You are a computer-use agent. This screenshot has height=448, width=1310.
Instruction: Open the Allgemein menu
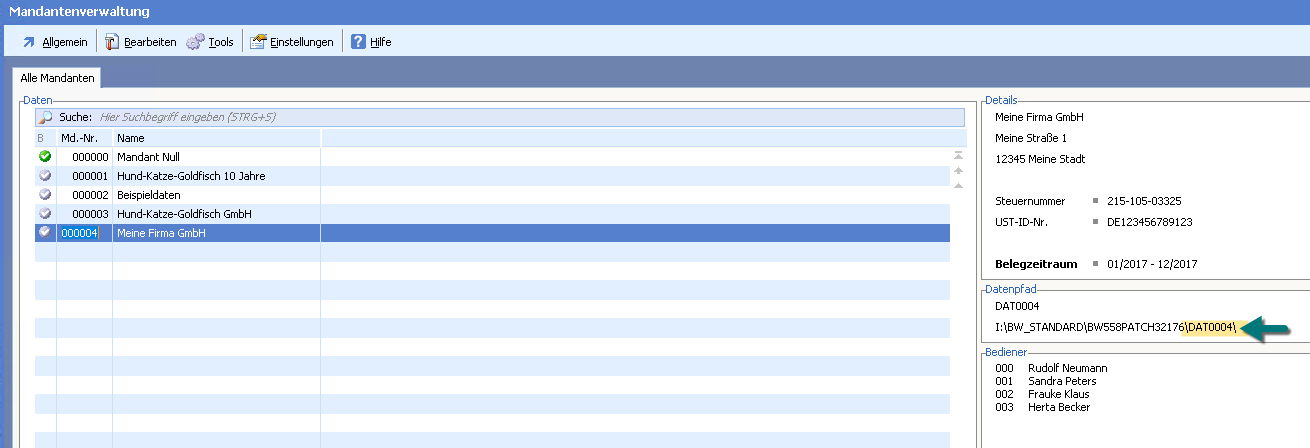coord(64,42)
